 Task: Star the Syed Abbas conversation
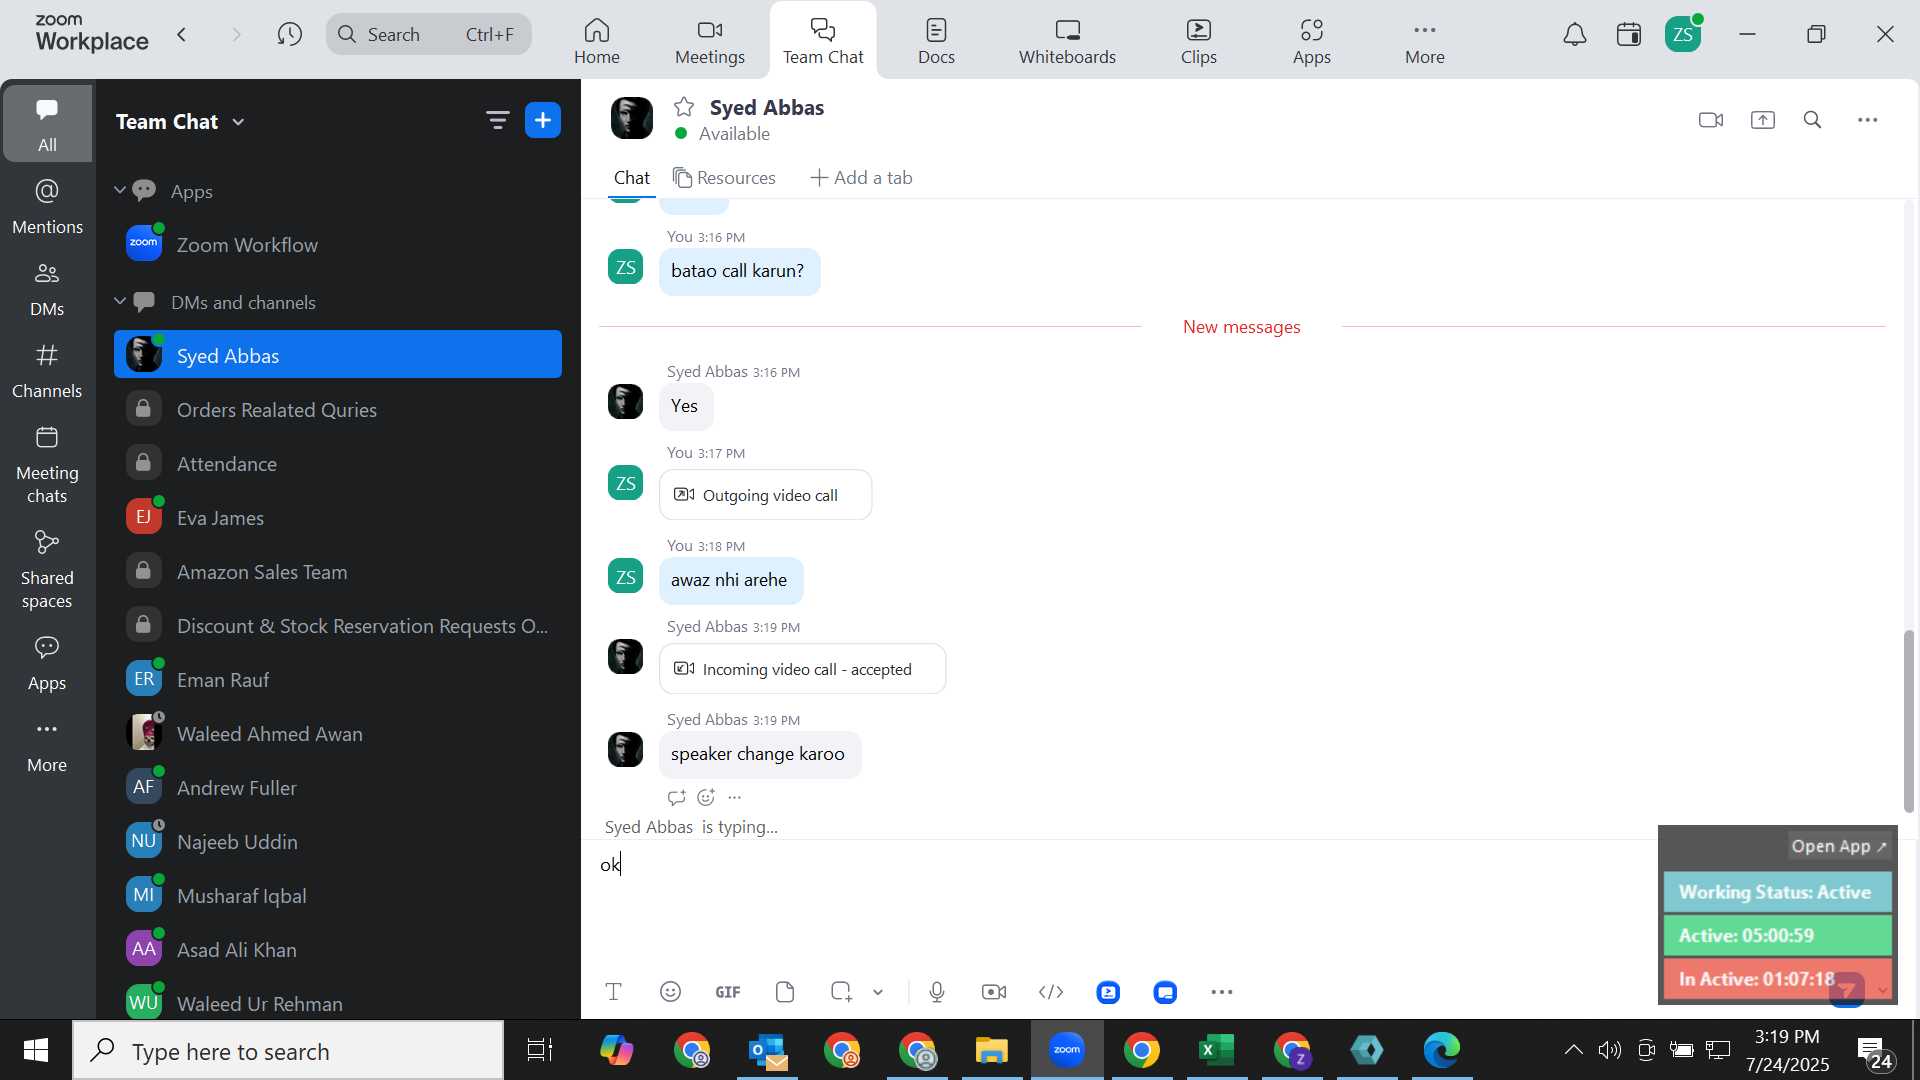point(684,107)
